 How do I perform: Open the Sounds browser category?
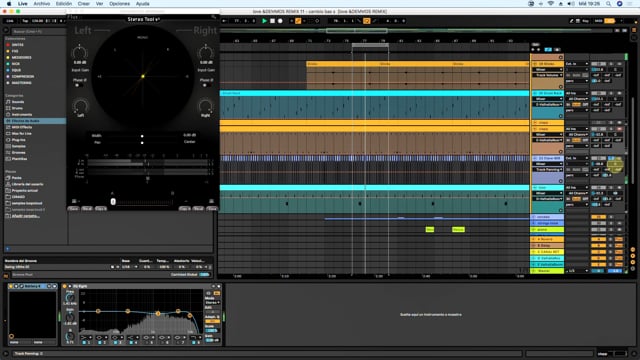(18, 102)
